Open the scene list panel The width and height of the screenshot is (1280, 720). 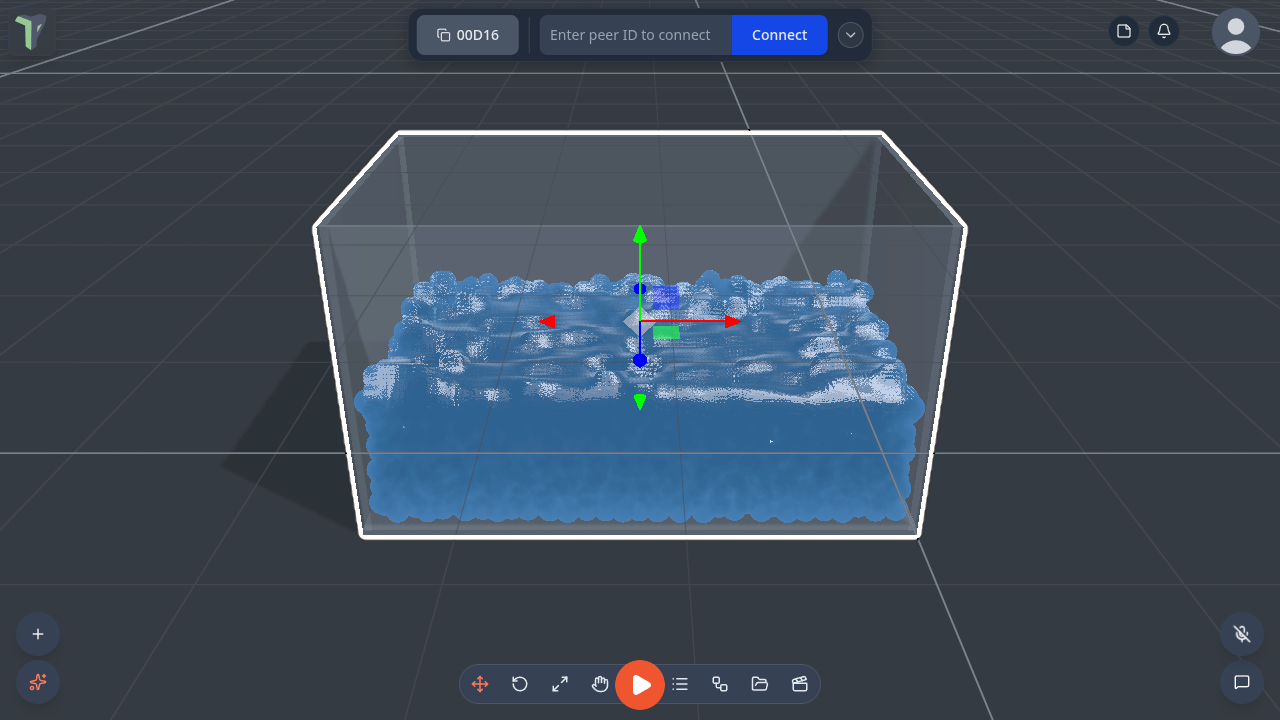tap(680, 684)
